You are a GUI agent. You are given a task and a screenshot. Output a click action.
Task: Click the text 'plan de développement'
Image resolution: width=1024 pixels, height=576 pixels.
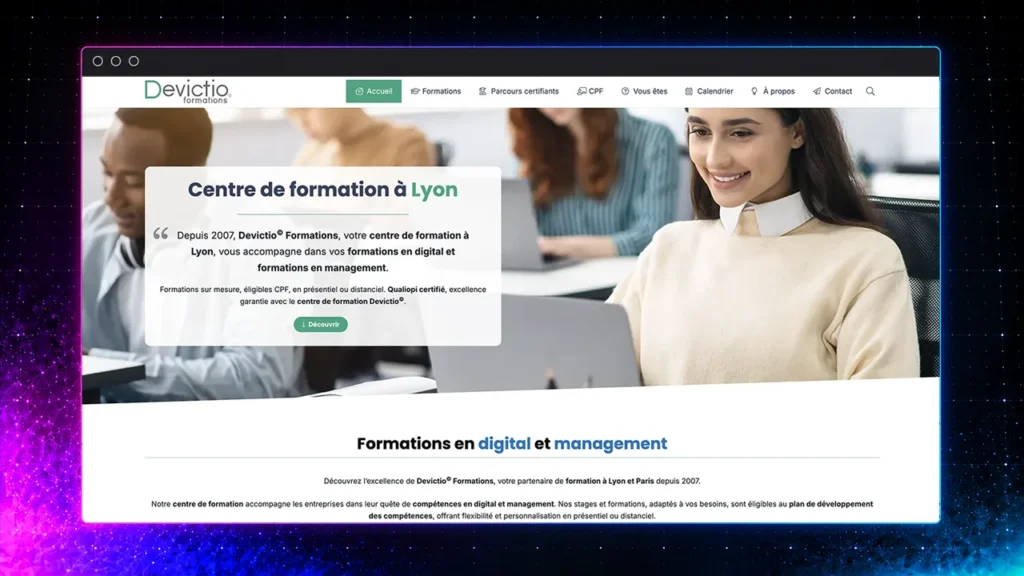(x=831, y=504)
